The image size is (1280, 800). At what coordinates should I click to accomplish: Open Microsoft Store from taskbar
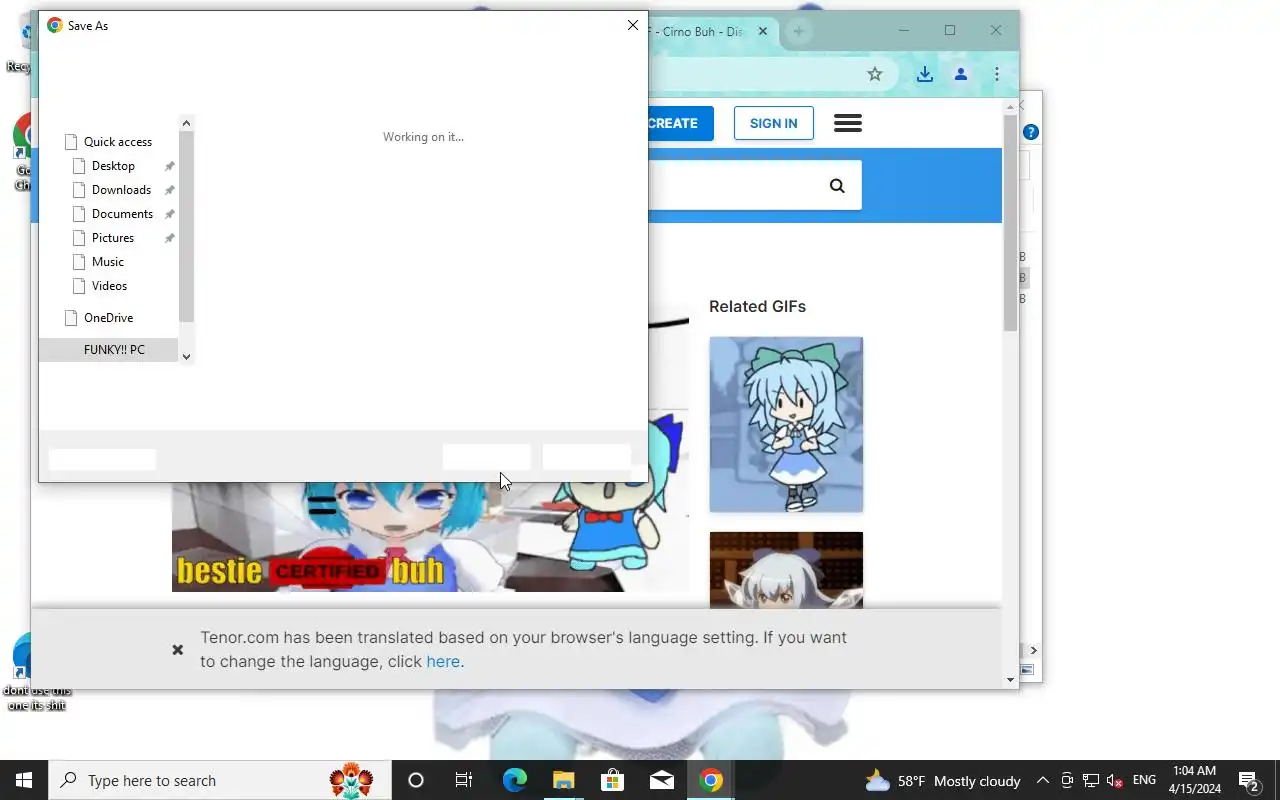[612, 780]
